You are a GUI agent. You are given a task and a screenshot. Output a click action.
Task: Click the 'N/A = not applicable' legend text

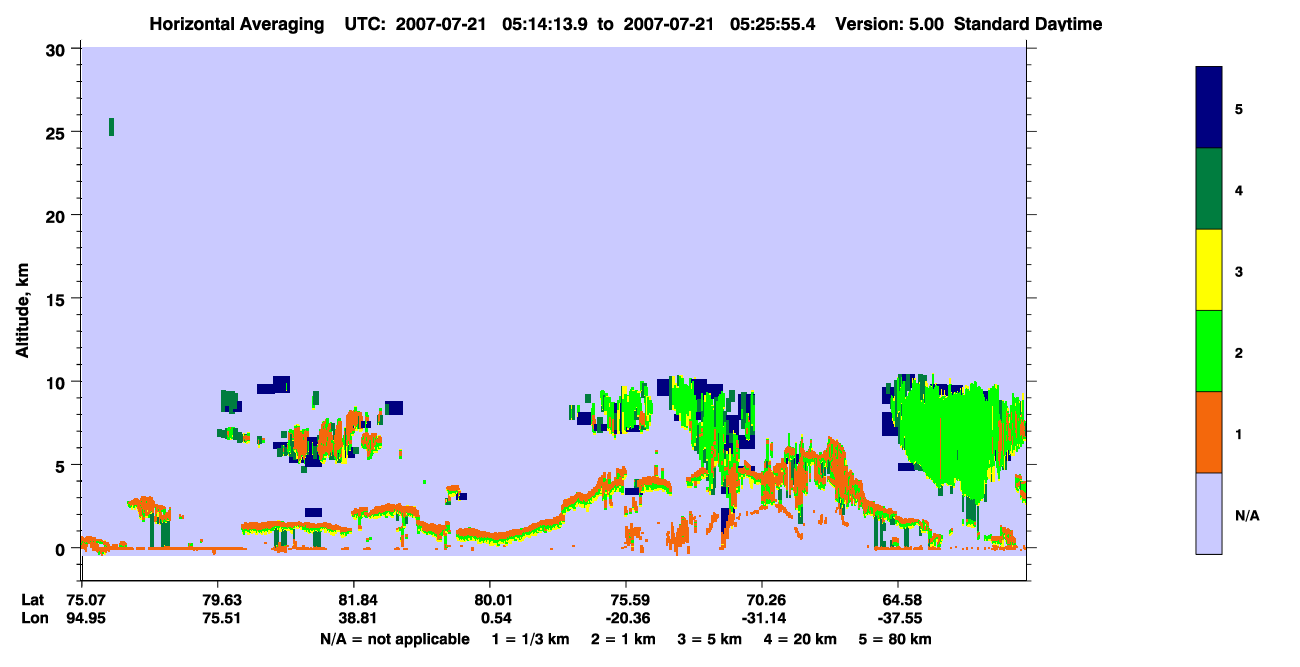(x=394, y=639)
